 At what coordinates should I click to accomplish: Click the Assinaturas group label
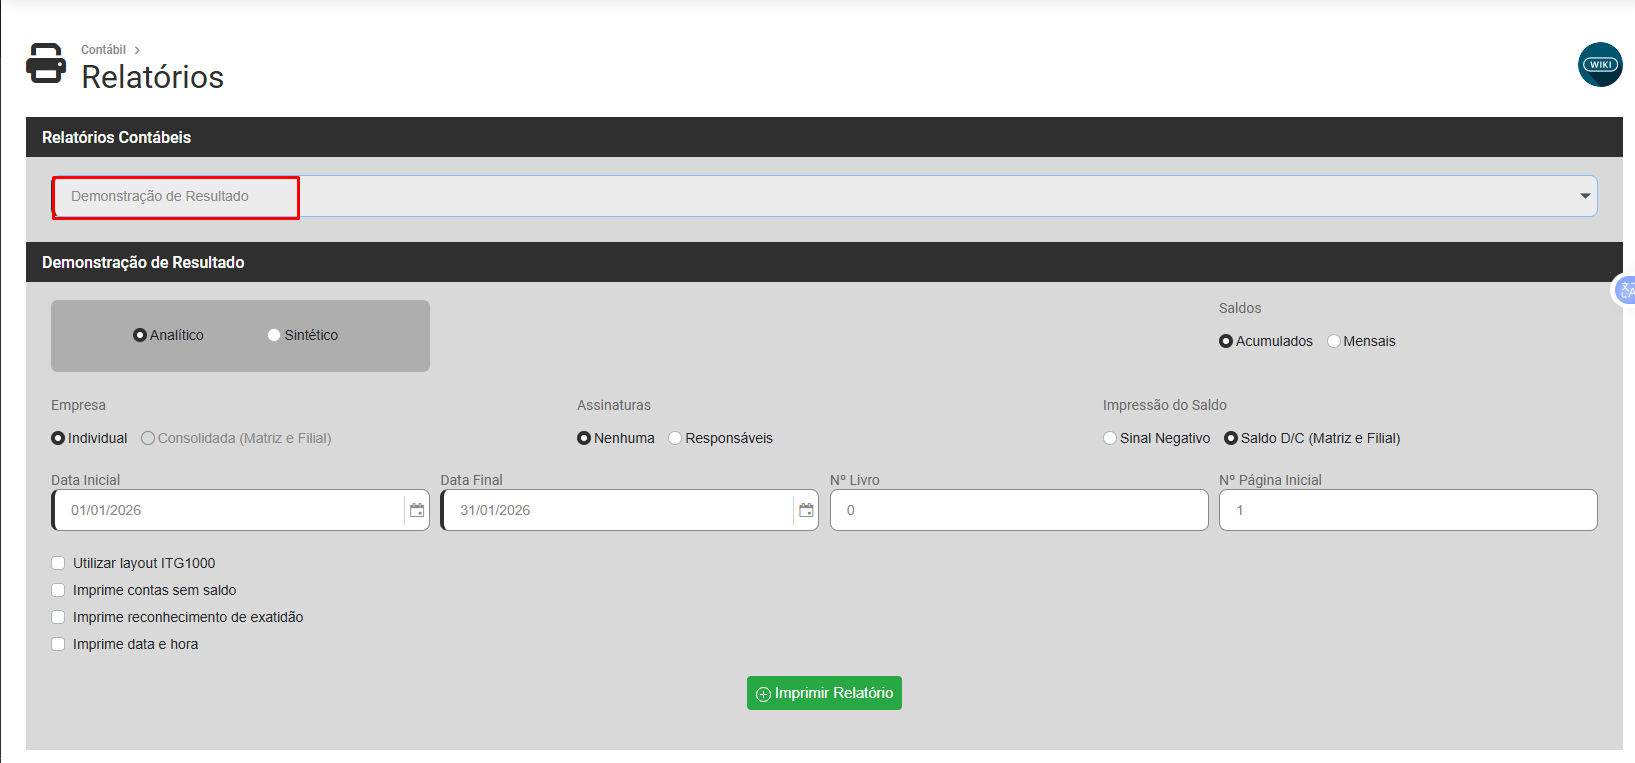pyautogui.click(x=614, y=405)
